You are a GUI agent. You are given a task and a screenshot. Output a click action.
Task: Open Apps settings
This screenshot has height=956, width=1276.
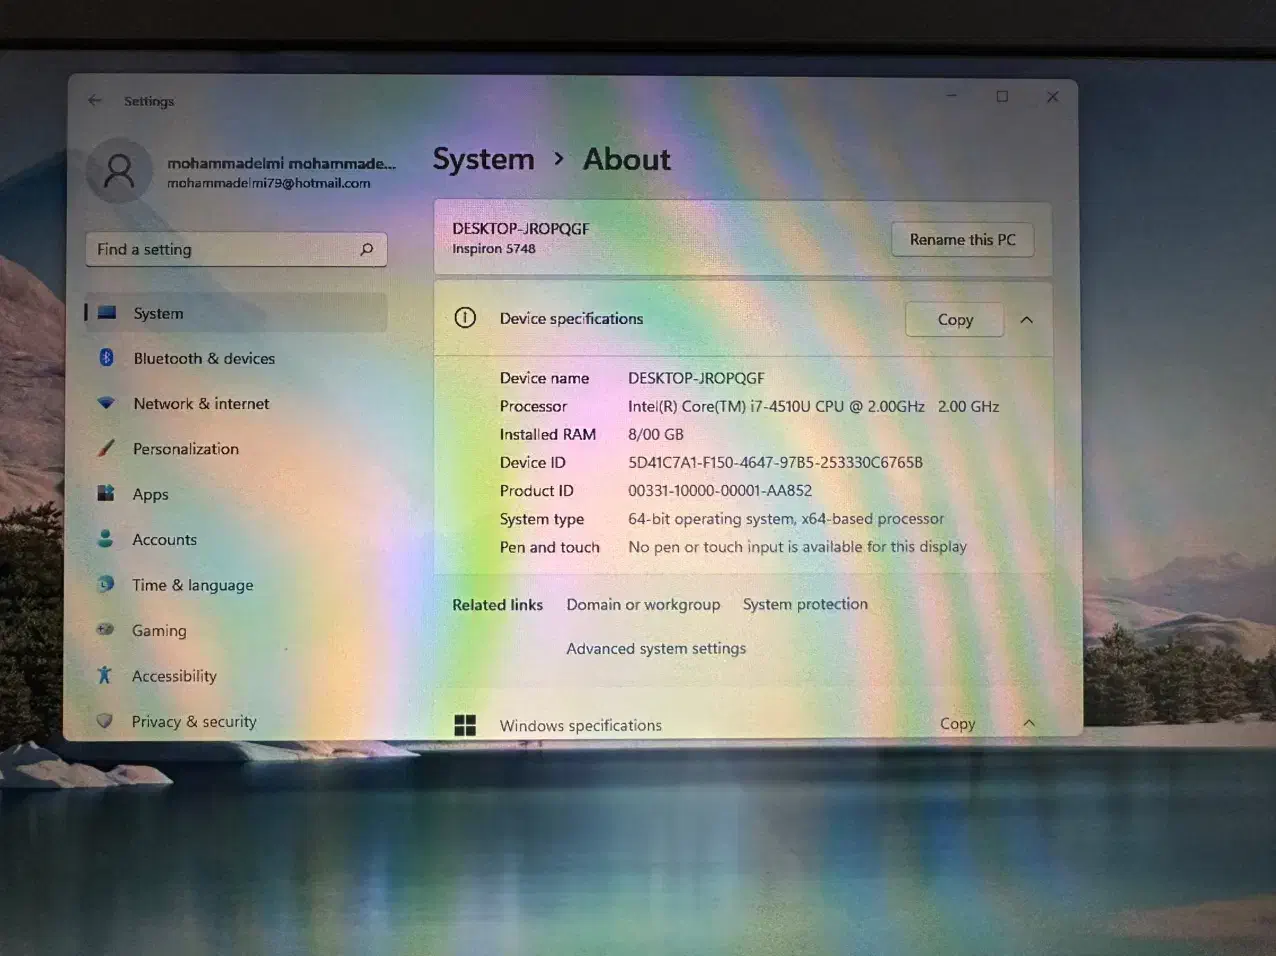[236, 494]
